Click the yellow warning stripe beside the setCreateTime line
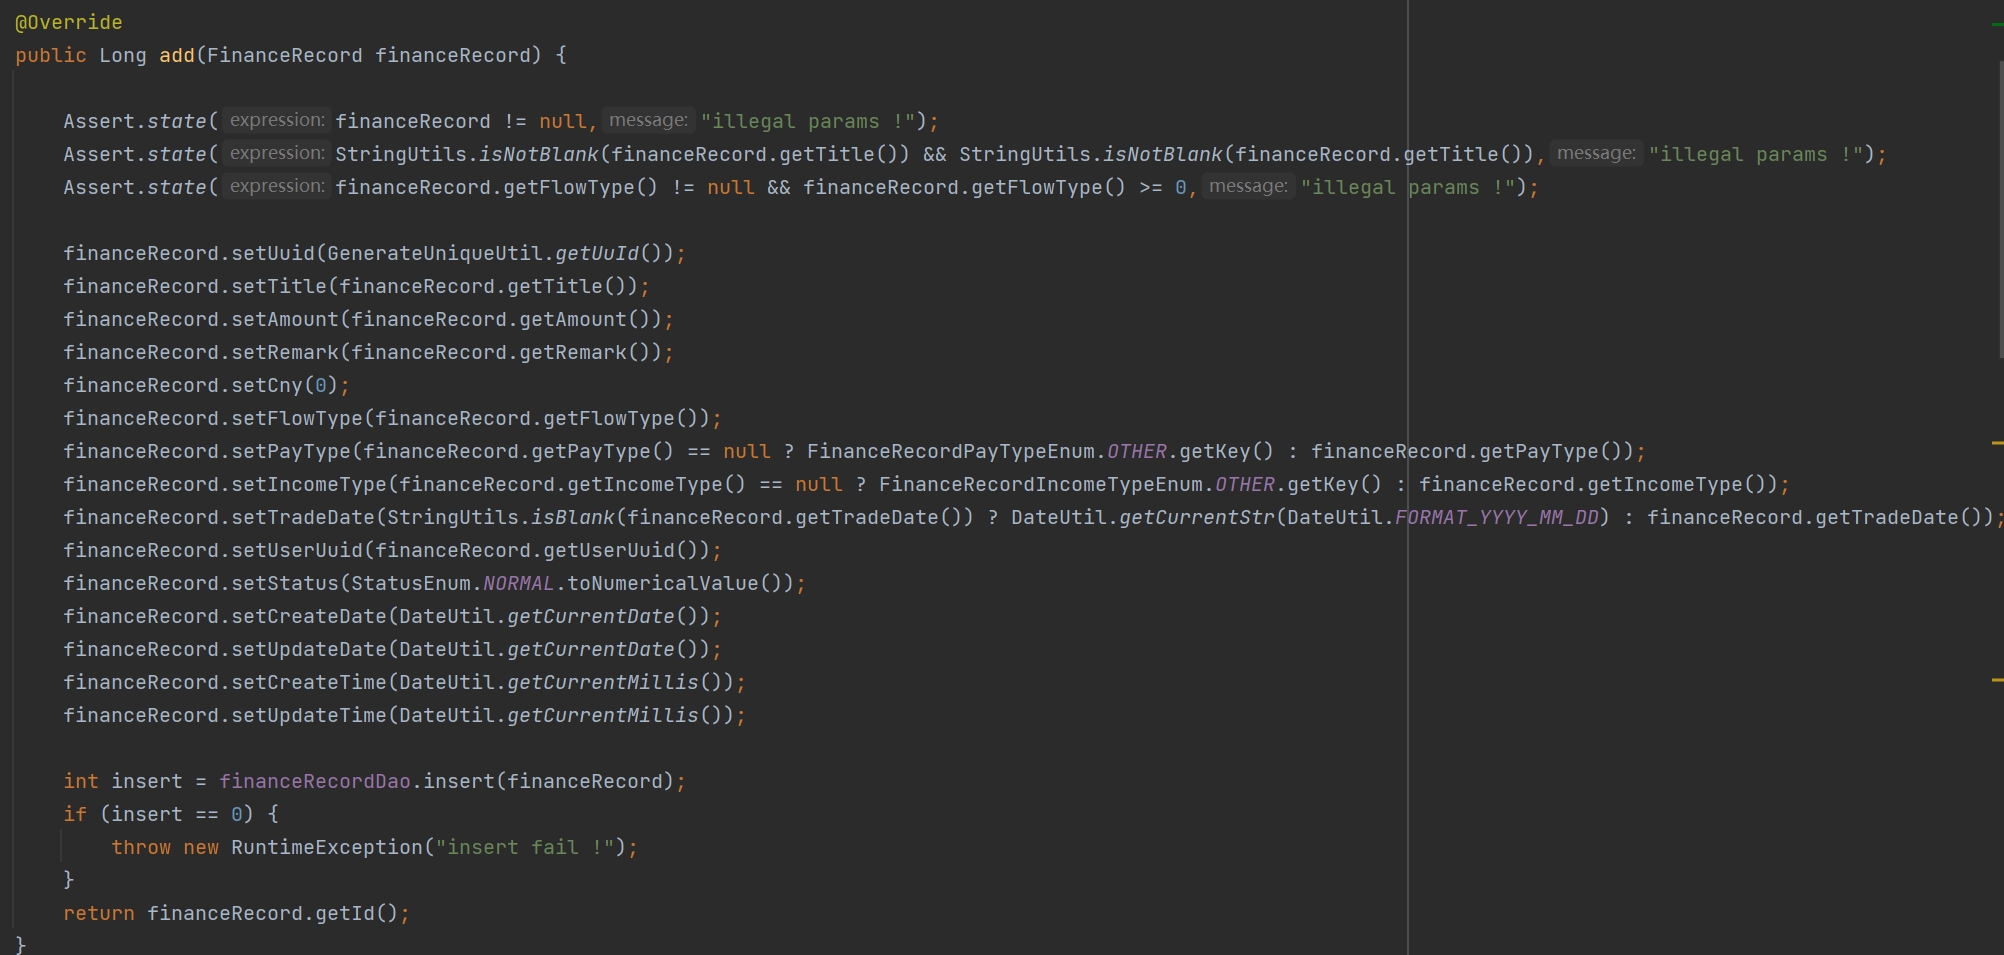Screen dimensions: 2004x955 click(x=1997, y=680)
